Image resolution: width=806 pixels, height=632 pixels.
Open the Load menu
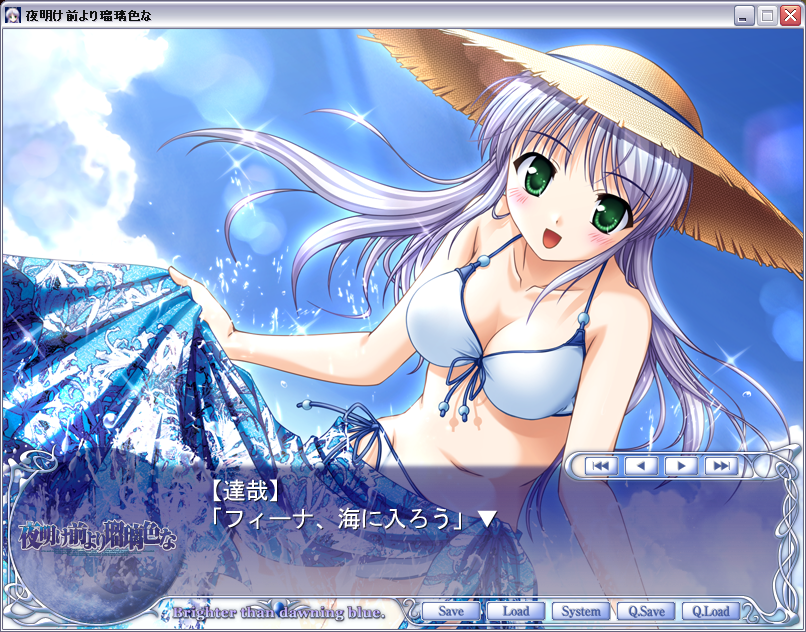point(516,611)
